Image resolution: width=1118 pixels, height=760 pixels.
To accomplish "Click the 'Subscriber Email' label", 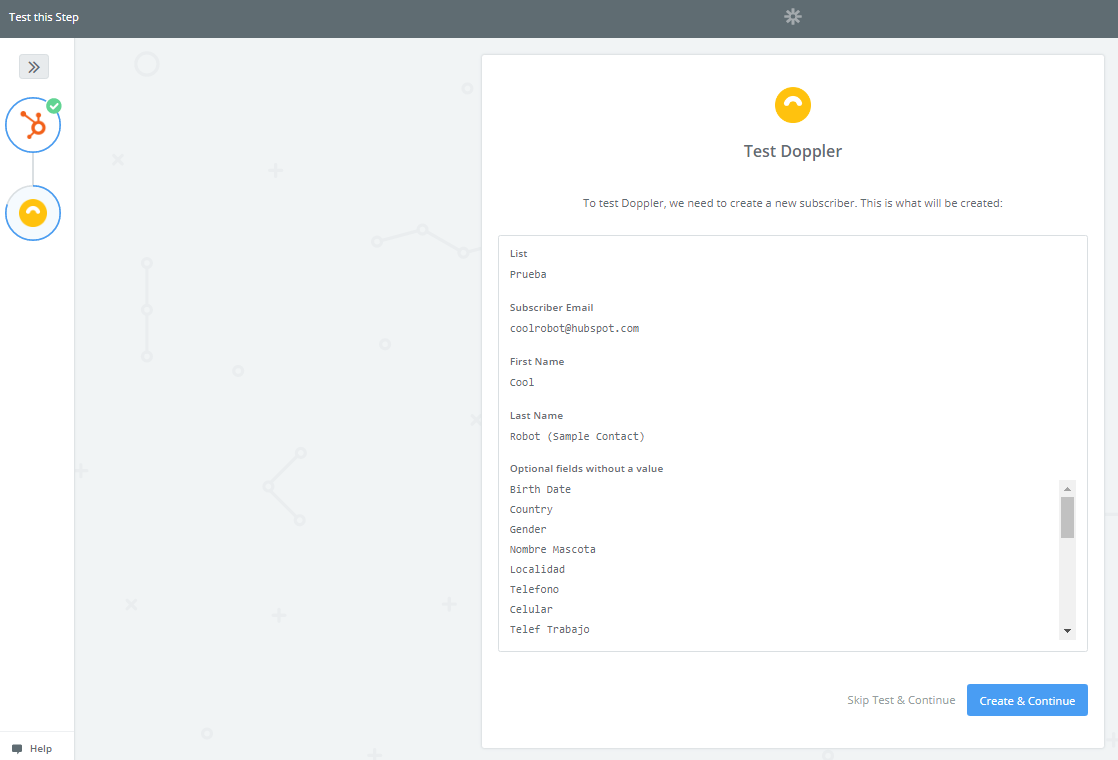I will 551,308.
